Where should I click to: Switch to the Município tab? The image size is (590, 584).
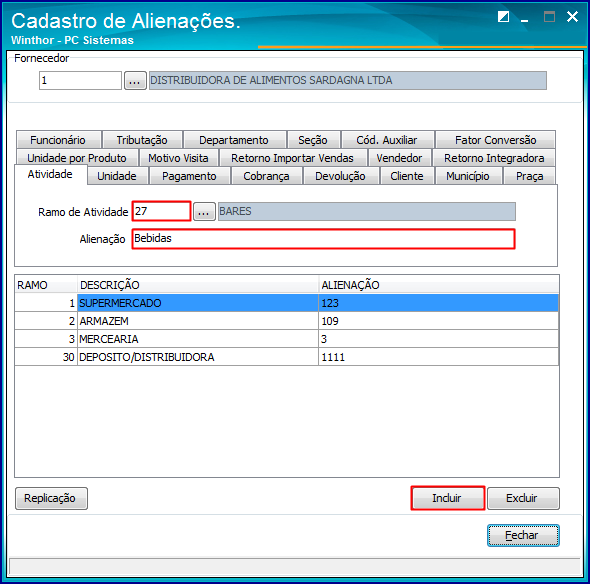pos(468,176)
